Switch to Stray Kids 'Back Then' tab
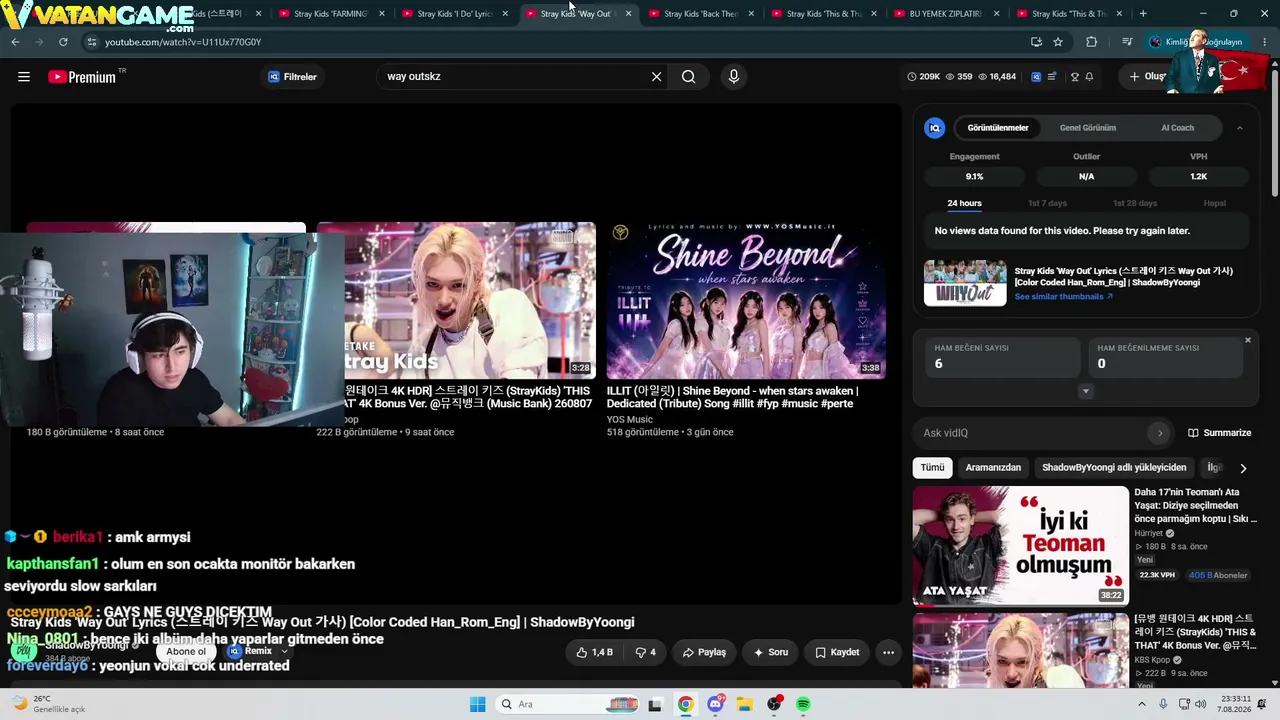Image resolution: width=1280 pixels, height=720 pixels. click(x=702, y=14)
